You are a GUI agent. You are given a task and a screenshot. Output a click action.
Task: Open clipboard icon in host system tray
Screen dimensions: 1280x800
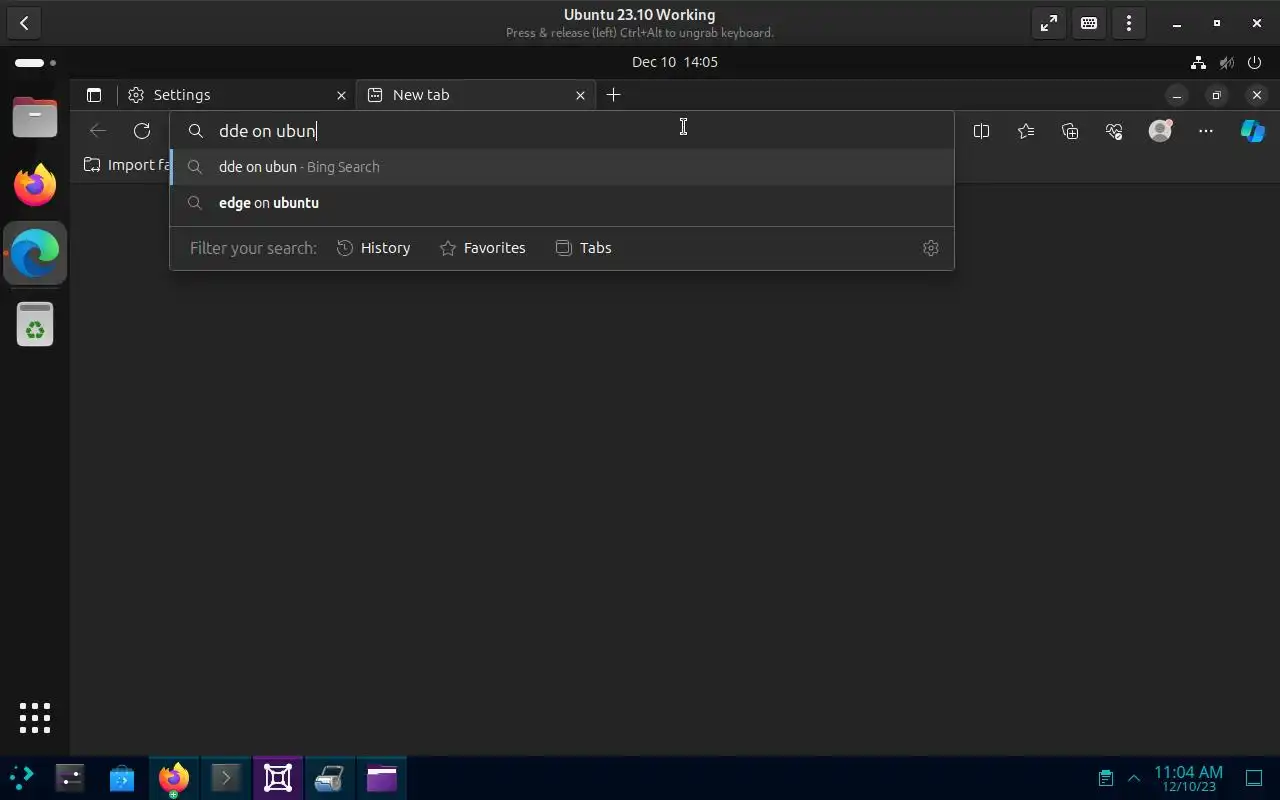(1105, 778)
